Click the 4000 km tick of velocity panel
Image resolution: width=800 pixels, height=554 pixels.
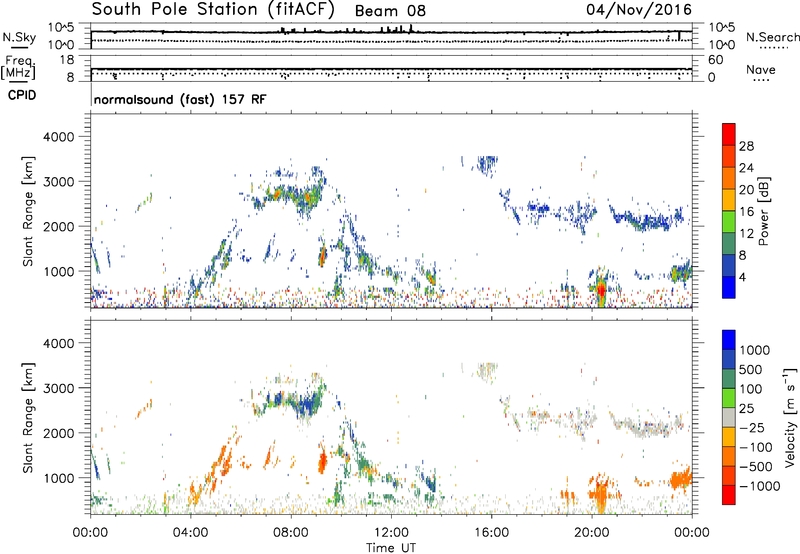(58, 343)
